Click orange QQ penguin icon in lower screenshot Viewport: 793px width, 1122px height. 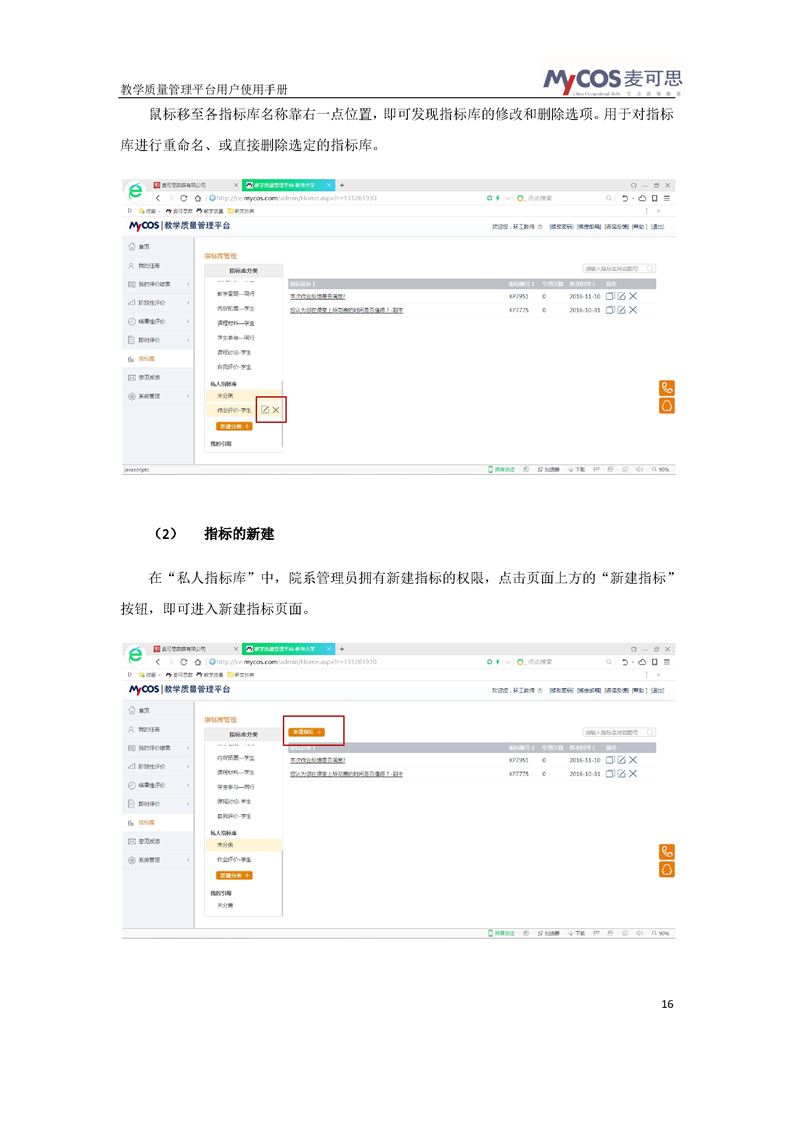(x=666, y=869)
